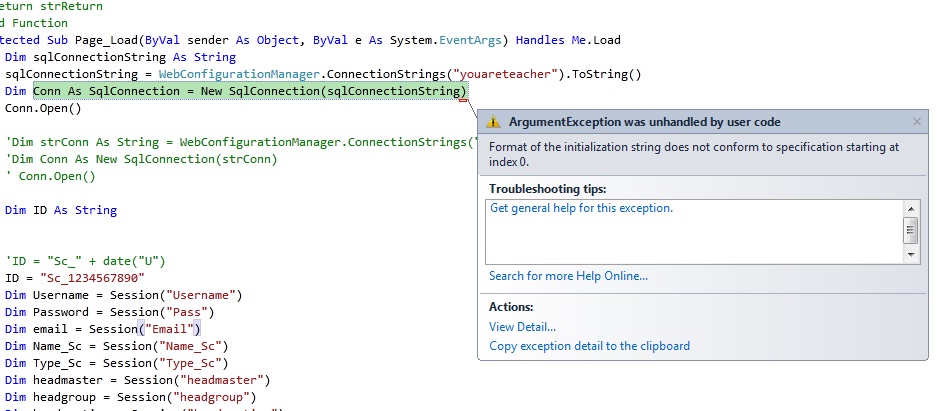
Task: Click the commented ' Conn.Open()' line
Action: (x=50, y=176)
